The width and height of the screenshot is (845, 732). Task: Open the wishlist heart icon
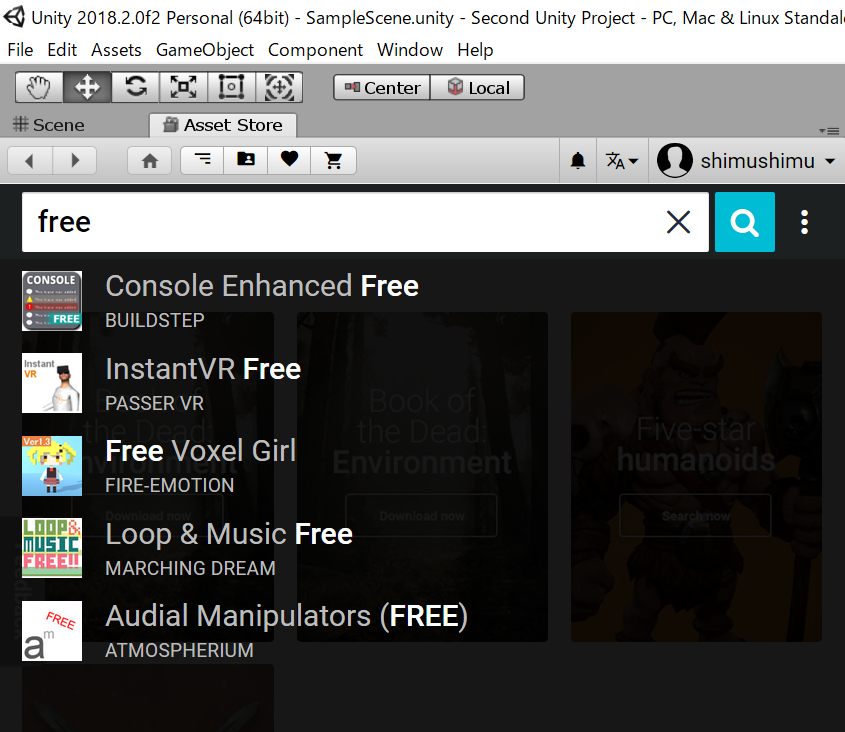coord(289,160)
